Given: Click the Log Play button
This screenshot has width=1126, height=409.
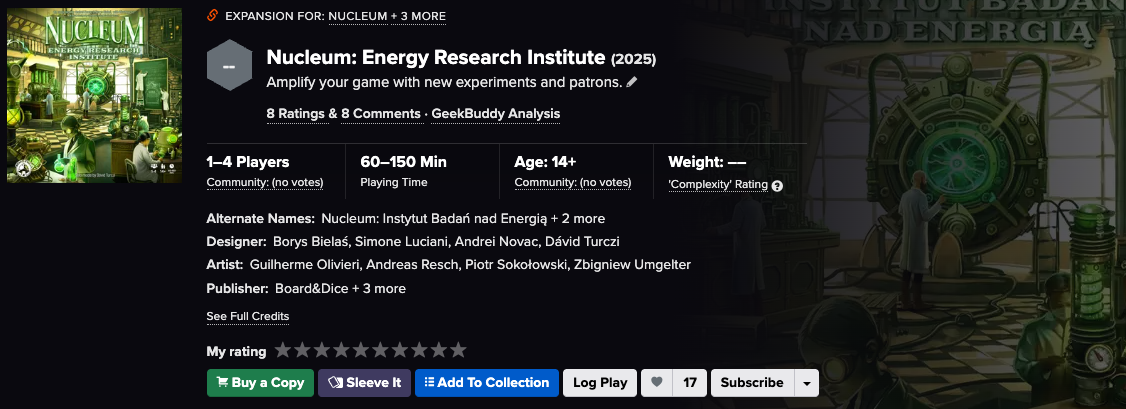Looking at the screenshot, I should tap(600, 383).
